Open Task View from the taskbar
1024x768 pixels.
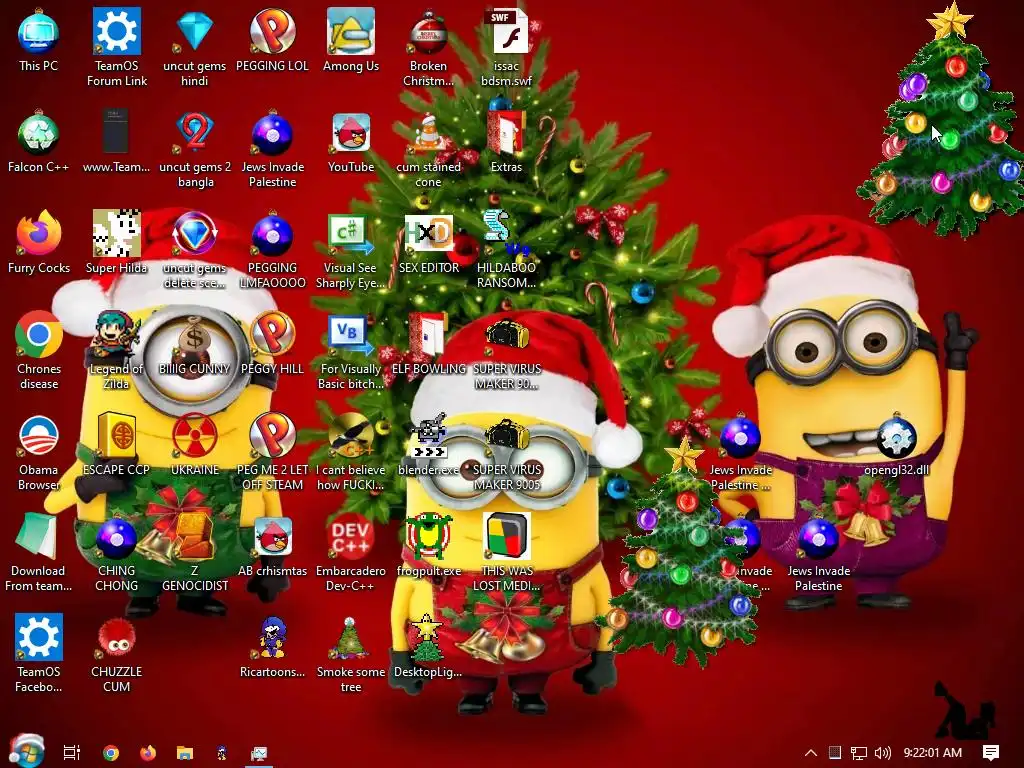pyautogui.click(x=72, y=752)
